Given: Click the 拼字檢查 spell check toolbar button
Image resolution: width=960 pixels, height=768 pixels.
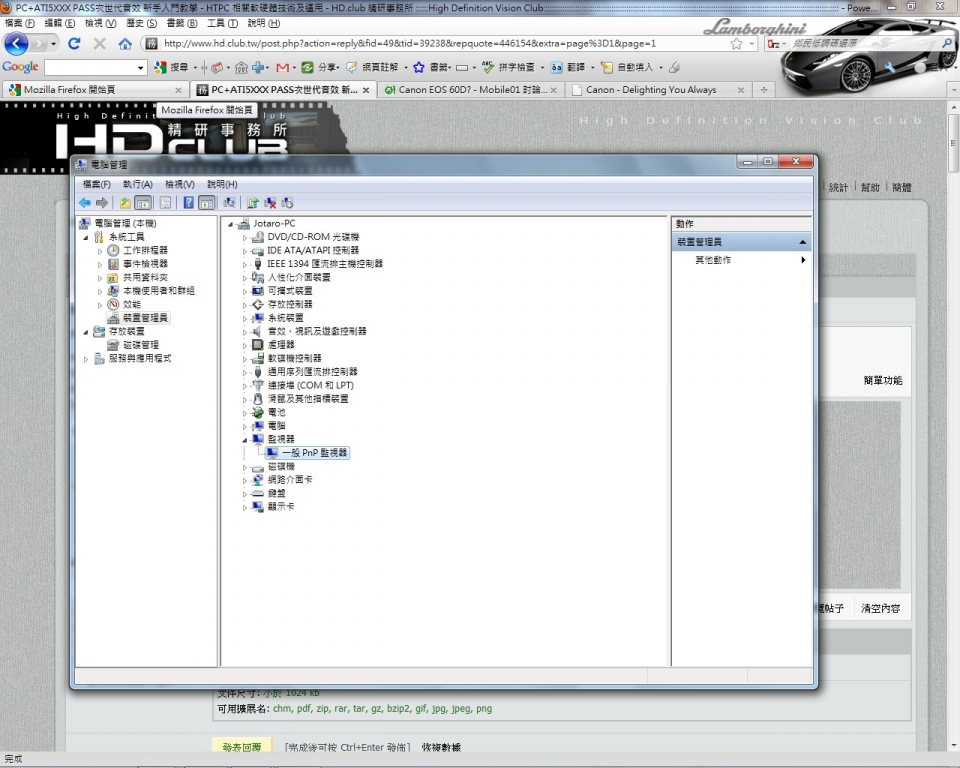Looking at the screenshot, I should 508,67.
